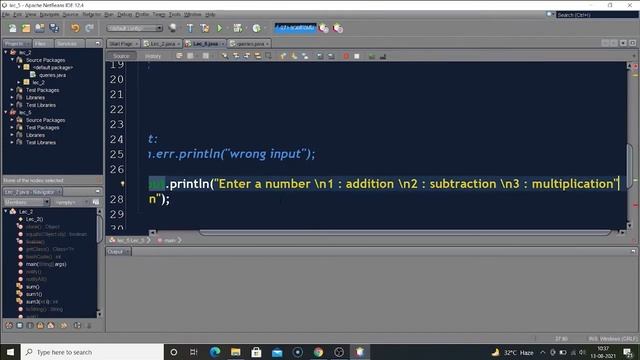Switch editor to Source view
This screenshot has height=360, width=640.
(x=121, y=56)
